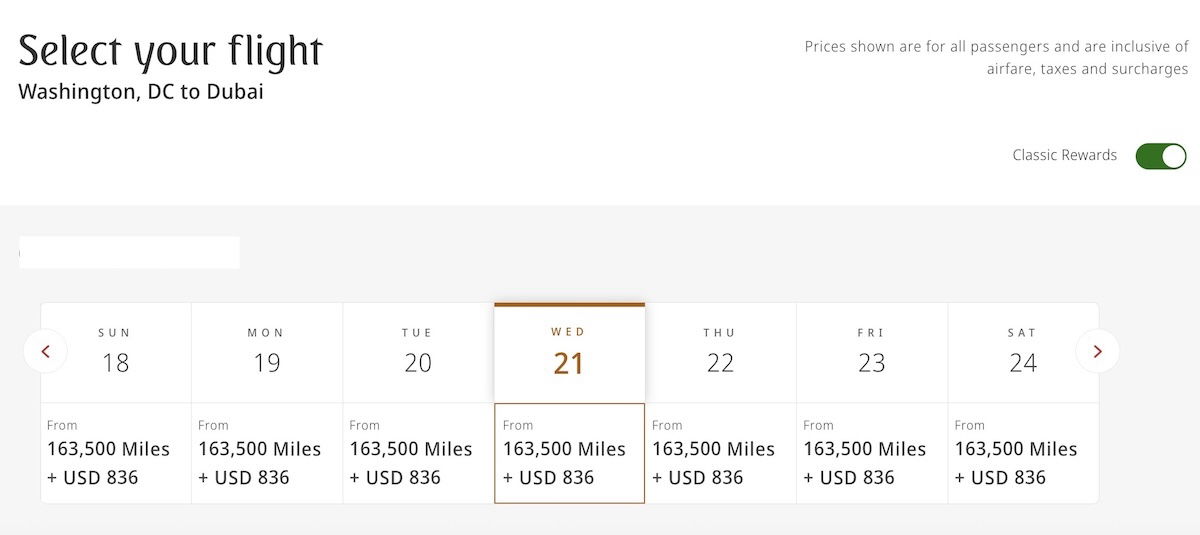The width and height of the screenshot is (1200, 535).
Task: Select the Tuesday 20 date tab
Action: (x=418, y=352)
